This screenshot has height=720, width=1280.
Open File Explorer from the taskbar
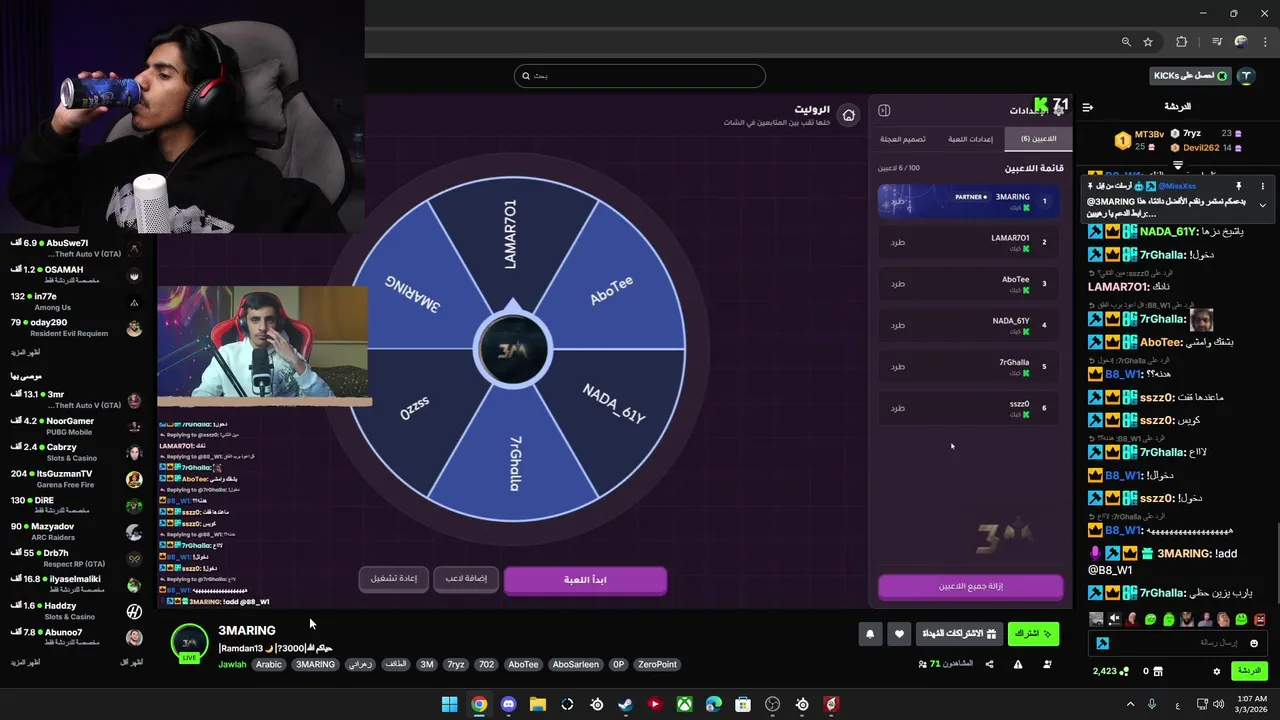point(537,704)
